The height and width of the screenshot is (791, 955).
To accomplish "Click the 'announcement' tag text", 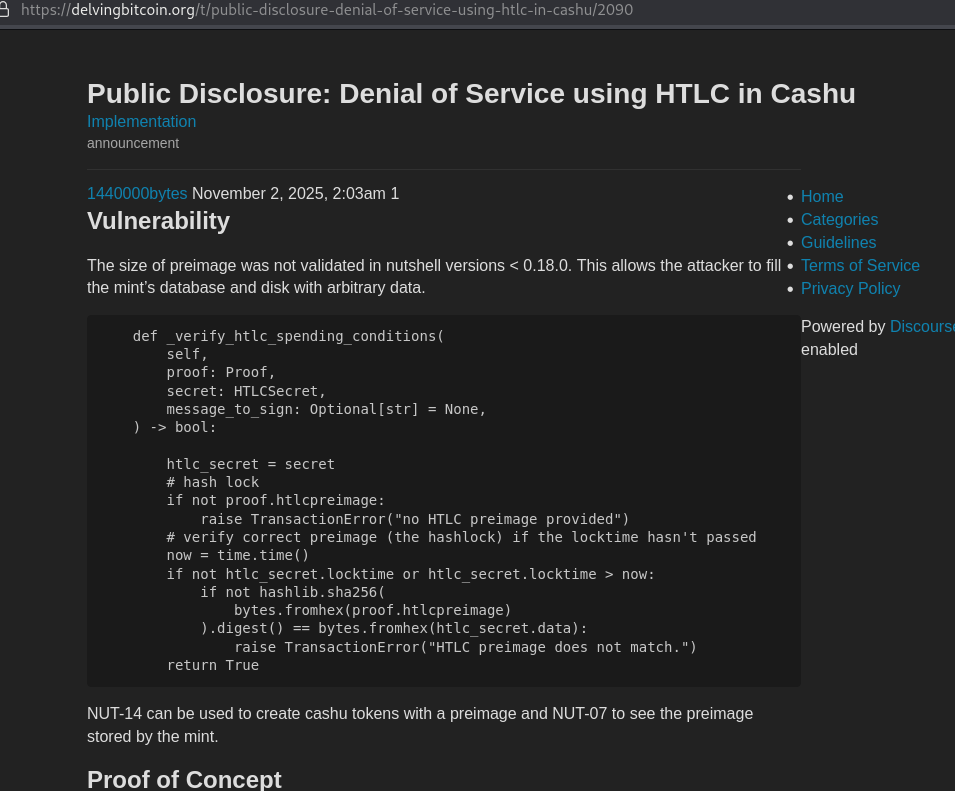I will pyautogui.click(x=133, y=143).
